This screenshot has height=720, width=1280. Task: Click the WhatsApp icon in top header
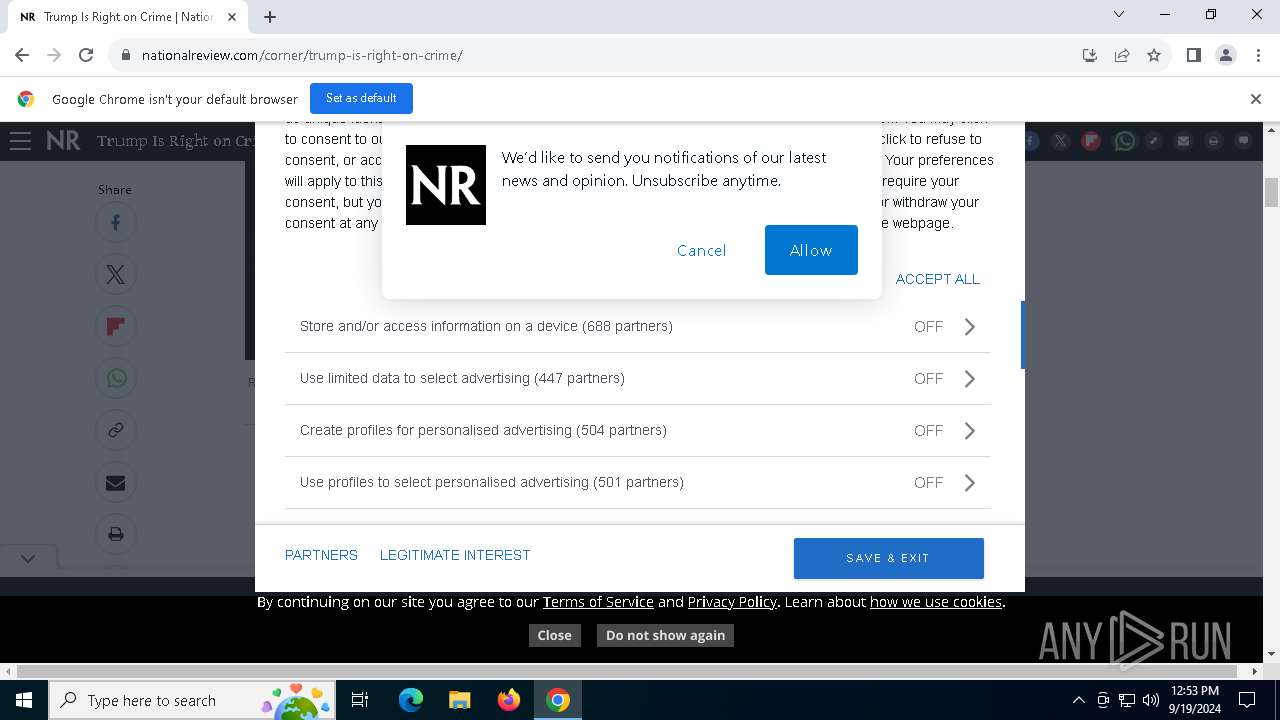pyautogui.click(x=1124, y=141)
